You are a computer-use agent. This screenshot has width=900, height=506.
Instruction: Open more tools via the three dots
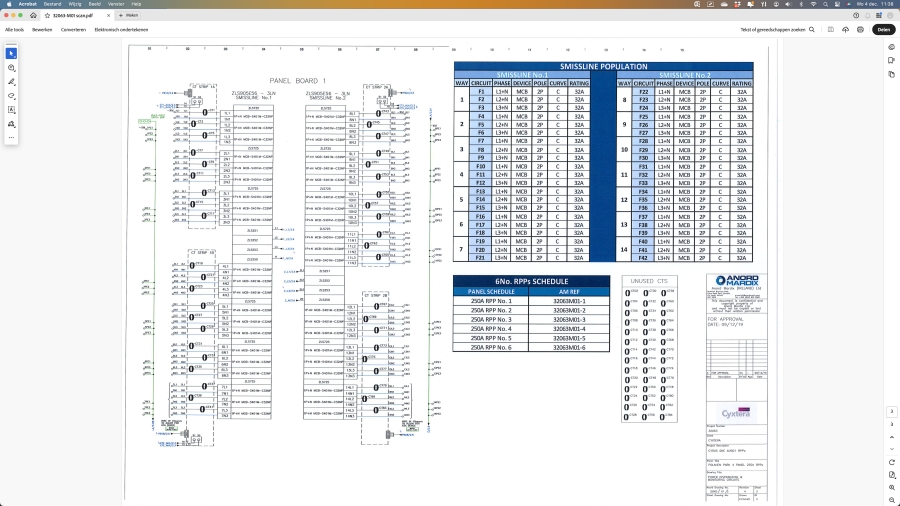pos(12,137)
